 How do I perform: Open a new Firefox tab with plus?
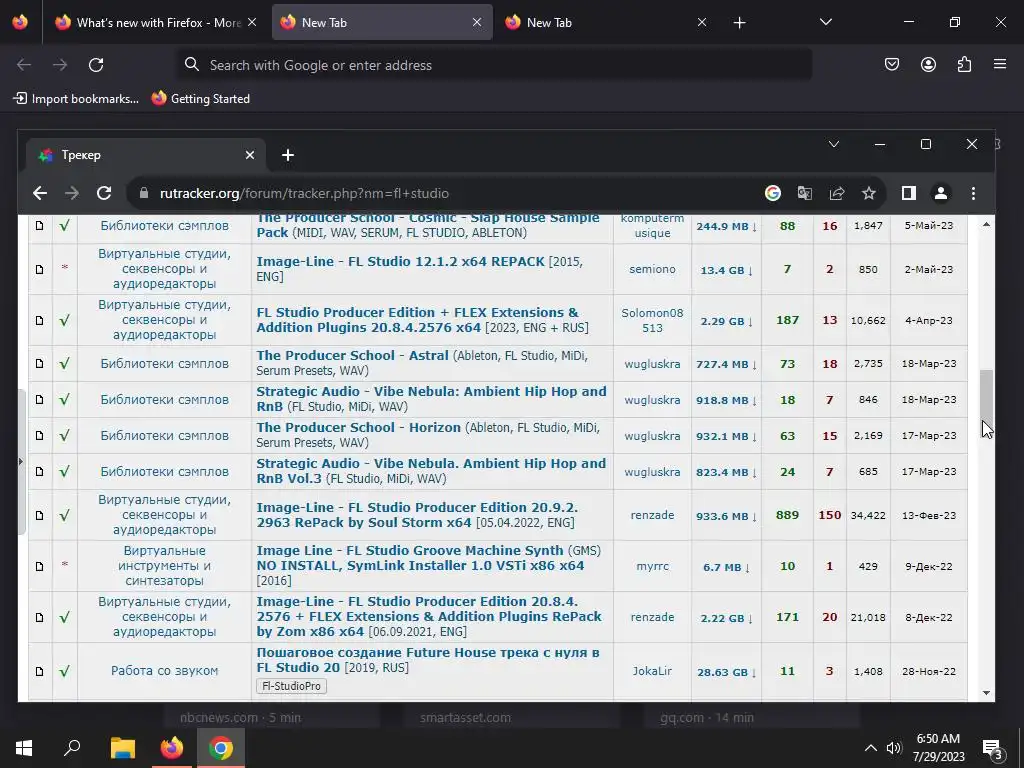739,23
